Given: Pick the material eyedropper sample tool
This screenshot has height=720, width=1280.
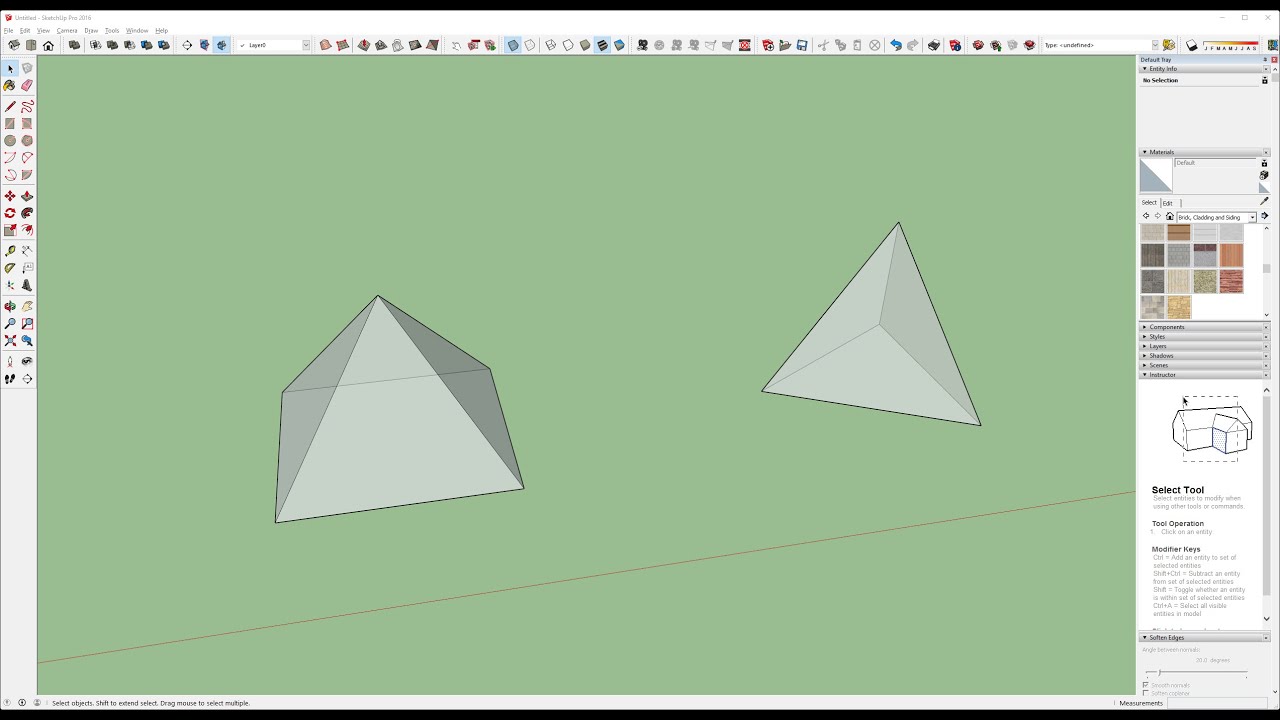Looking at the screenshot, I should pos(1264,201).
